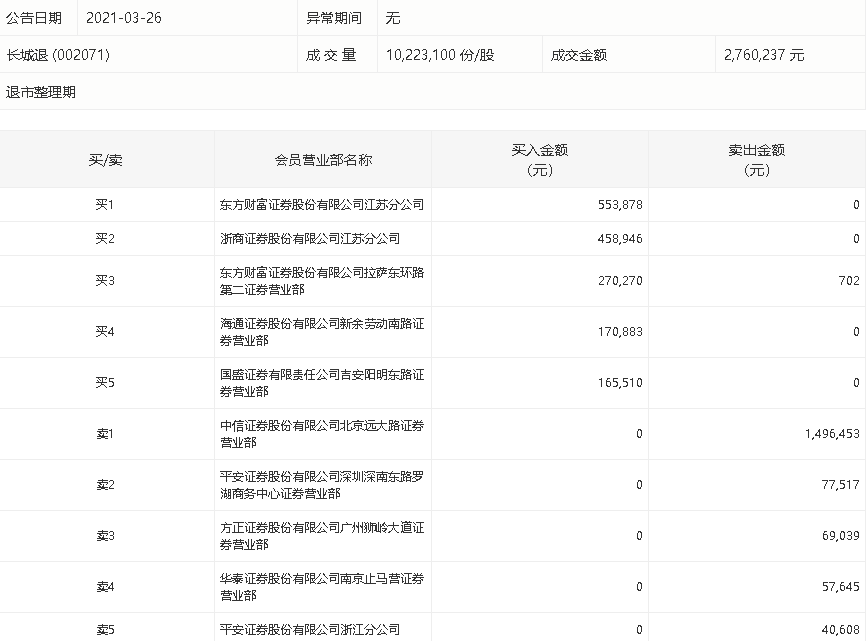Click the sell amount 1,496,453
The width and height of the screenshot is (866, 641).
832,433
